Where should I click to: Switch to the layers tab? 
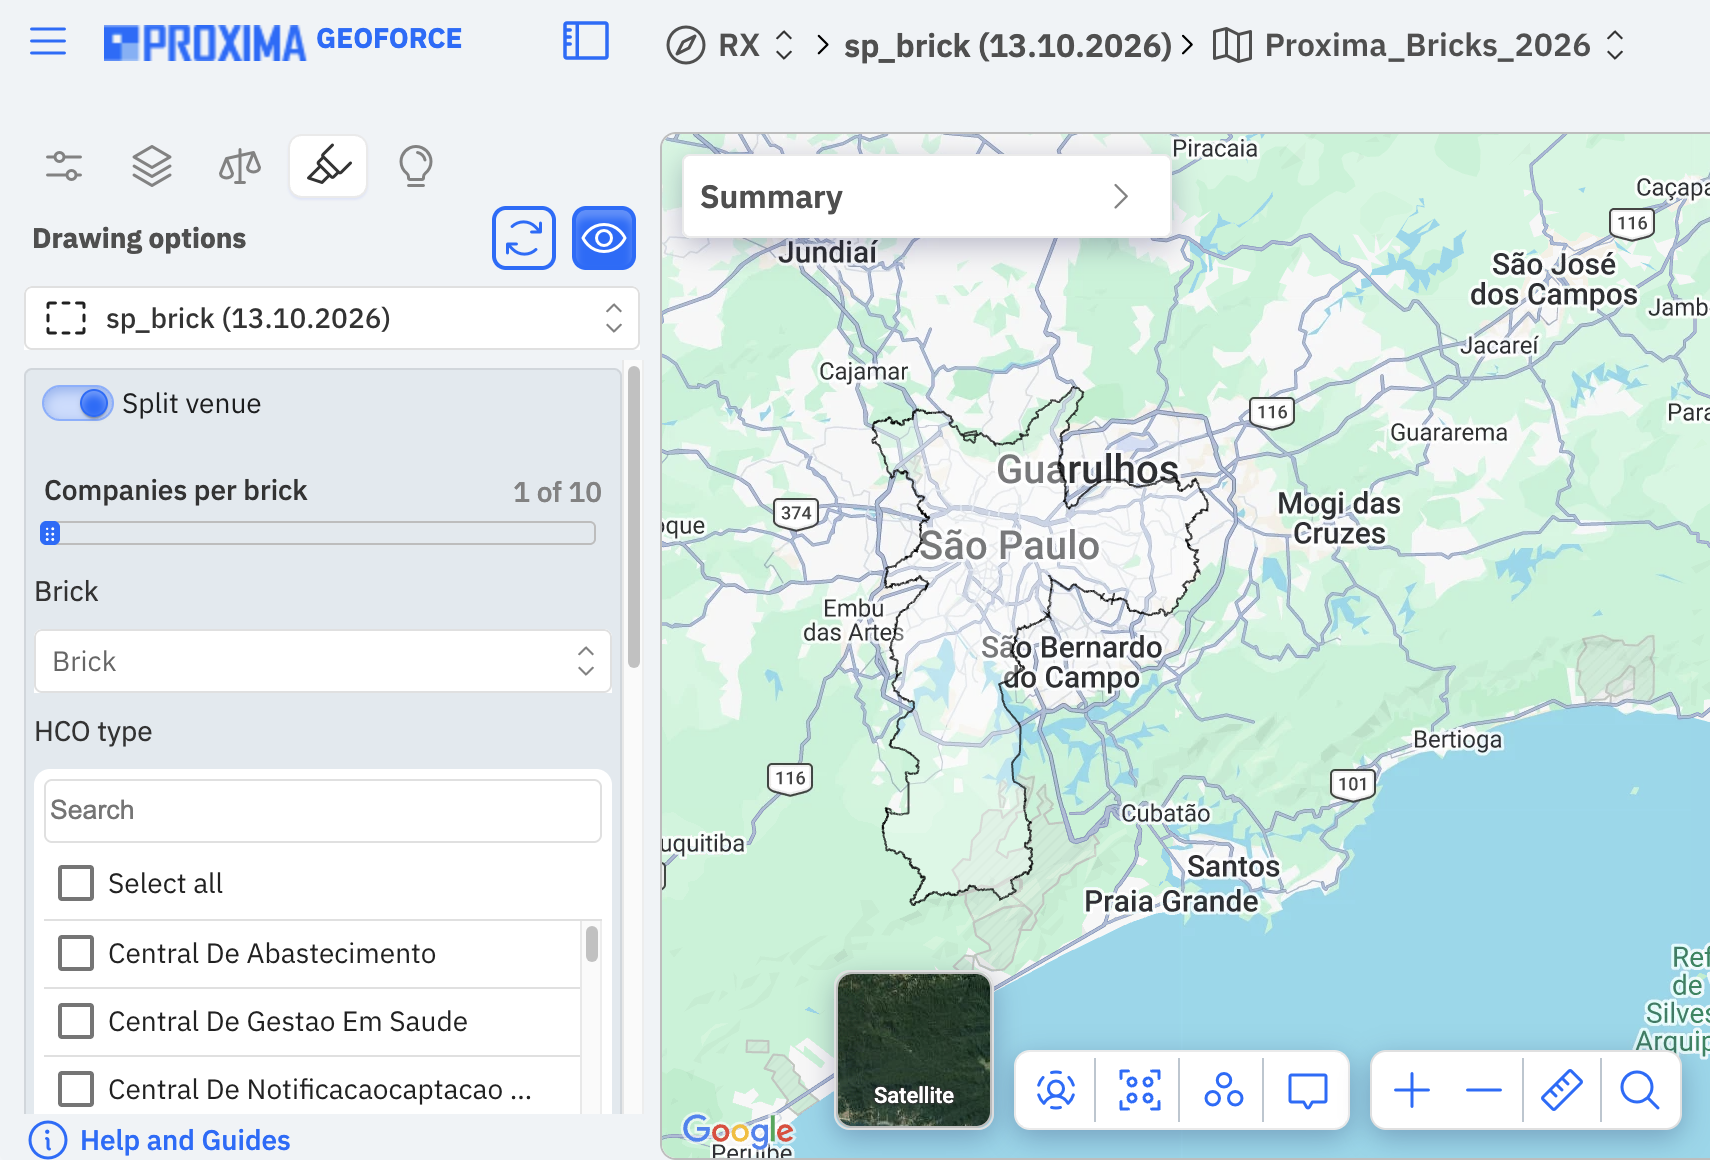click(152, 166)
